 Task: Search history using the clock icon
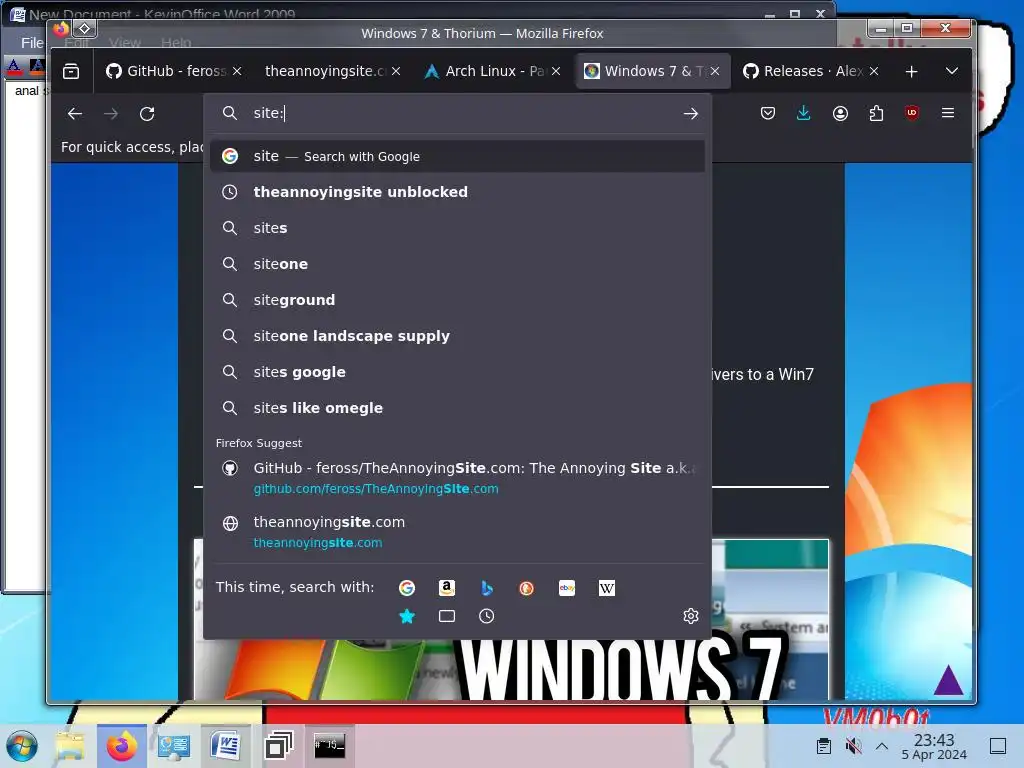(487, 616)
